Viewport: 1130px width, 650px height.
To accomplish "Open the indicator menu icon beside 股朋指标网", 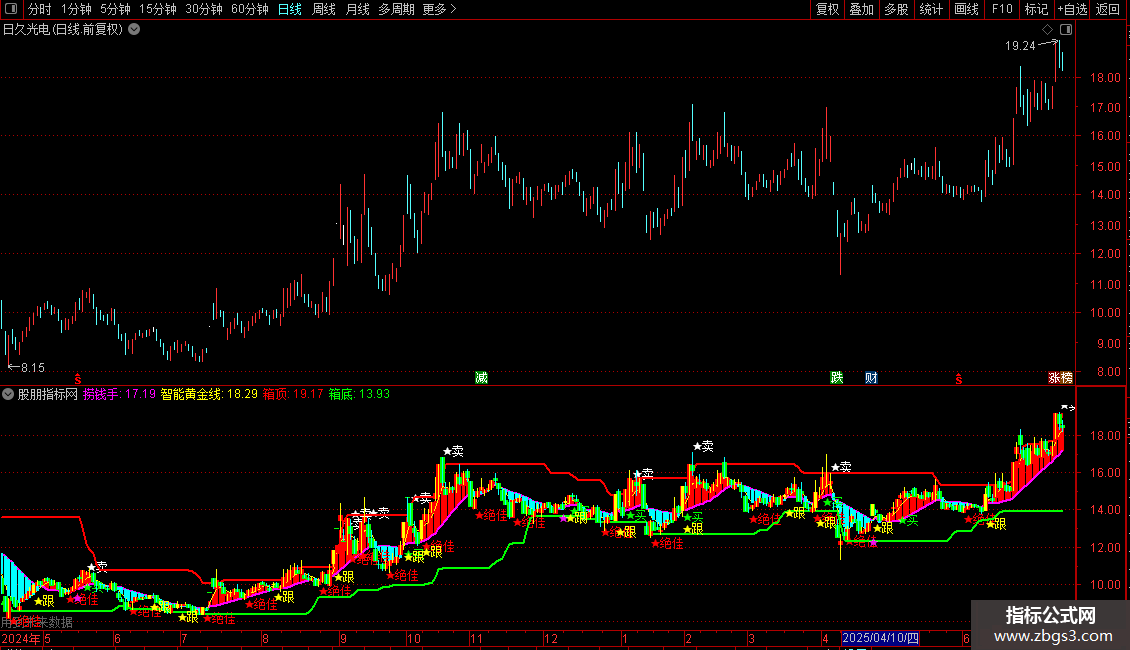I will (8, 394).
